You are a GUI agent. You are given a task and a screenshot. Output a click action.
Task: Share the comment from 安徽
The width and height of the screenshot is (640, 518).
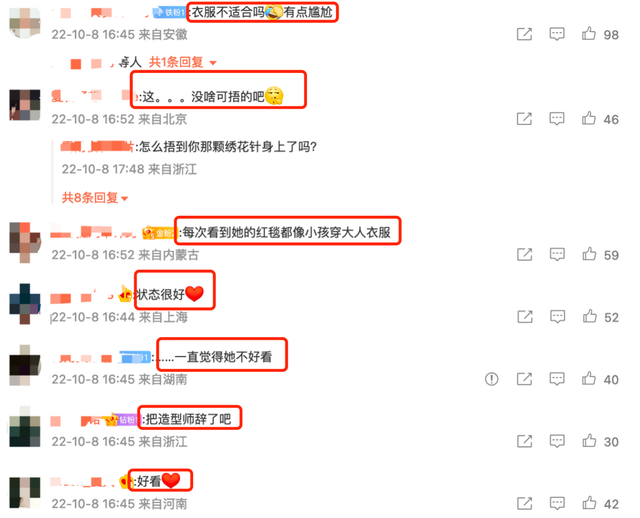point(524,34)
